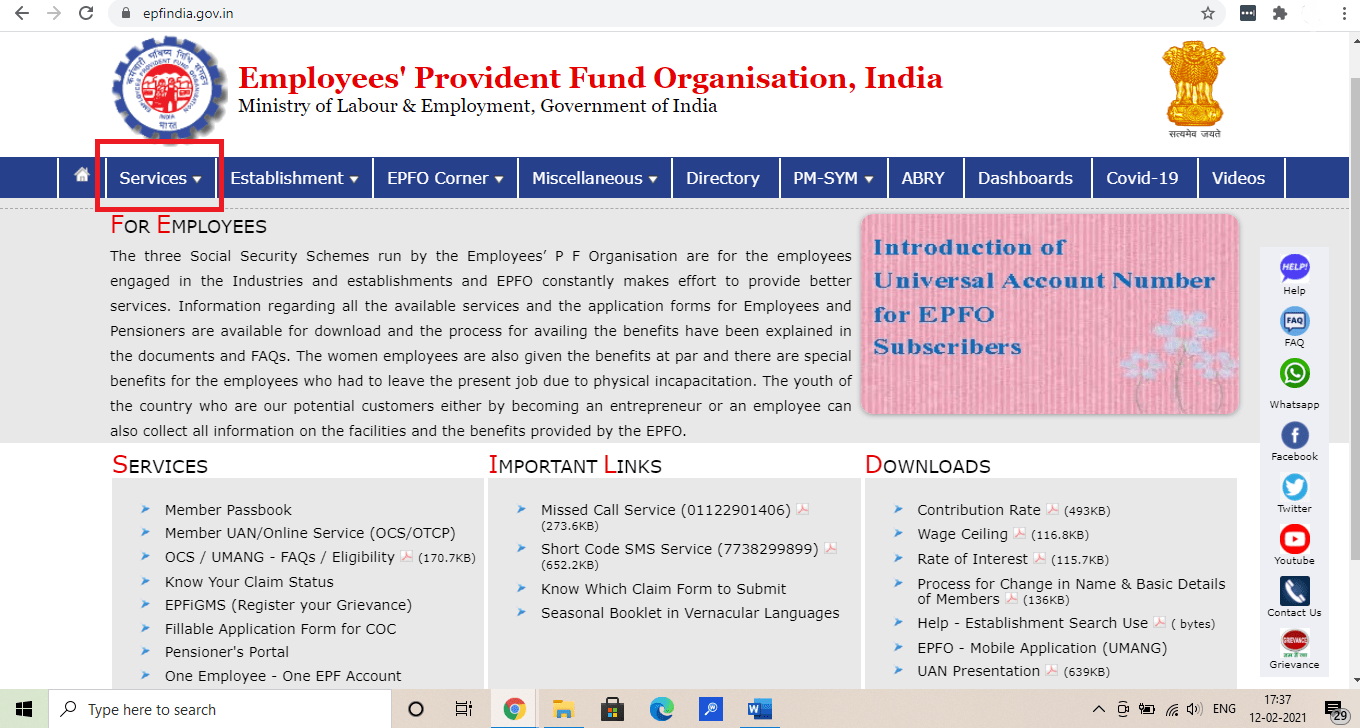This screenshot has height=728, width=1360.
Task: Click Know Your Claim Status link
Action: pyautogui.click(x=248, y=581)
